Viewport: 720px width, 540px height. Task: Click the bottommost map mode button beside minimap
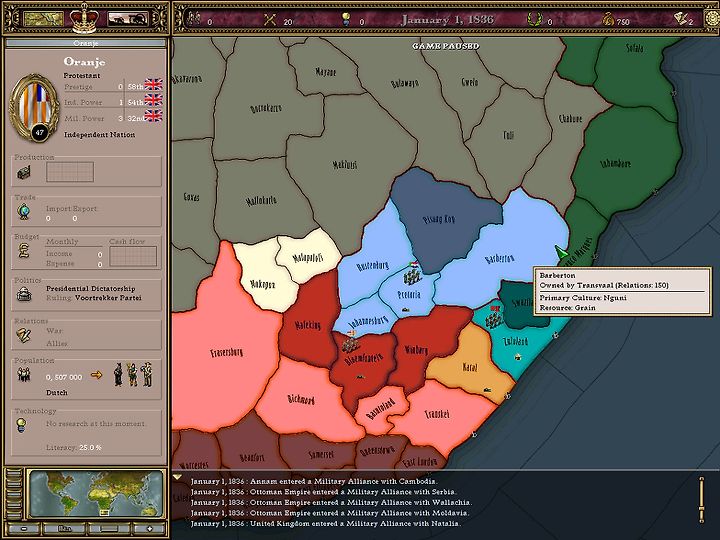tap(14, 515)
